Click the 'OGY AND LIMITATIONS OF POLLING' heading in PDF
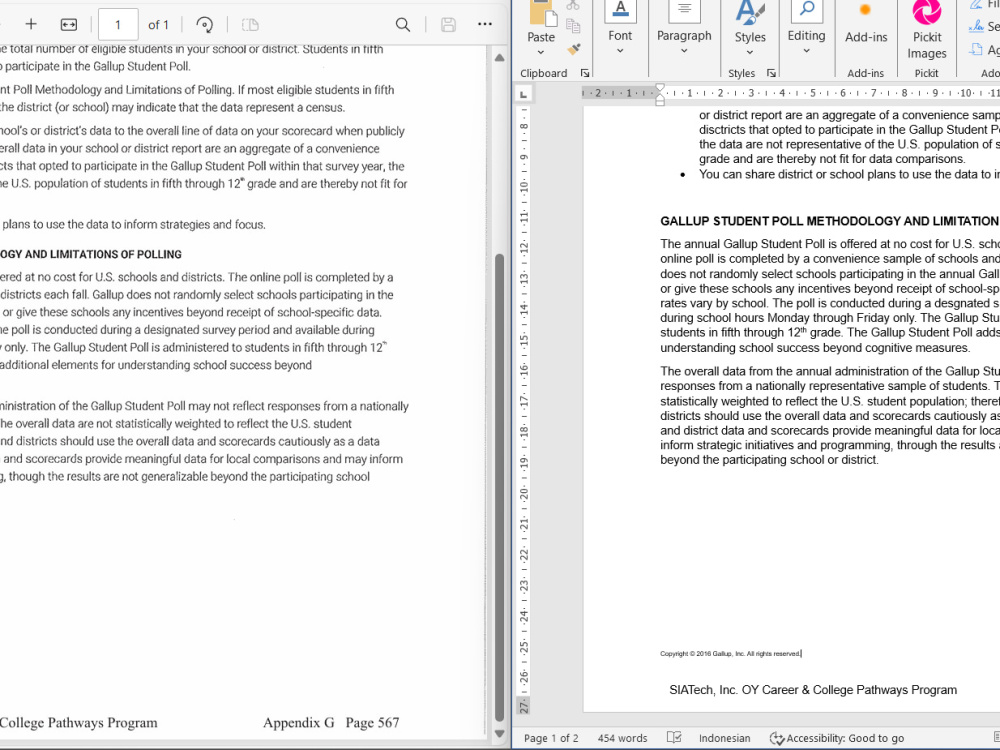The width and height of the screenshot is (1000, 750). 91,254
